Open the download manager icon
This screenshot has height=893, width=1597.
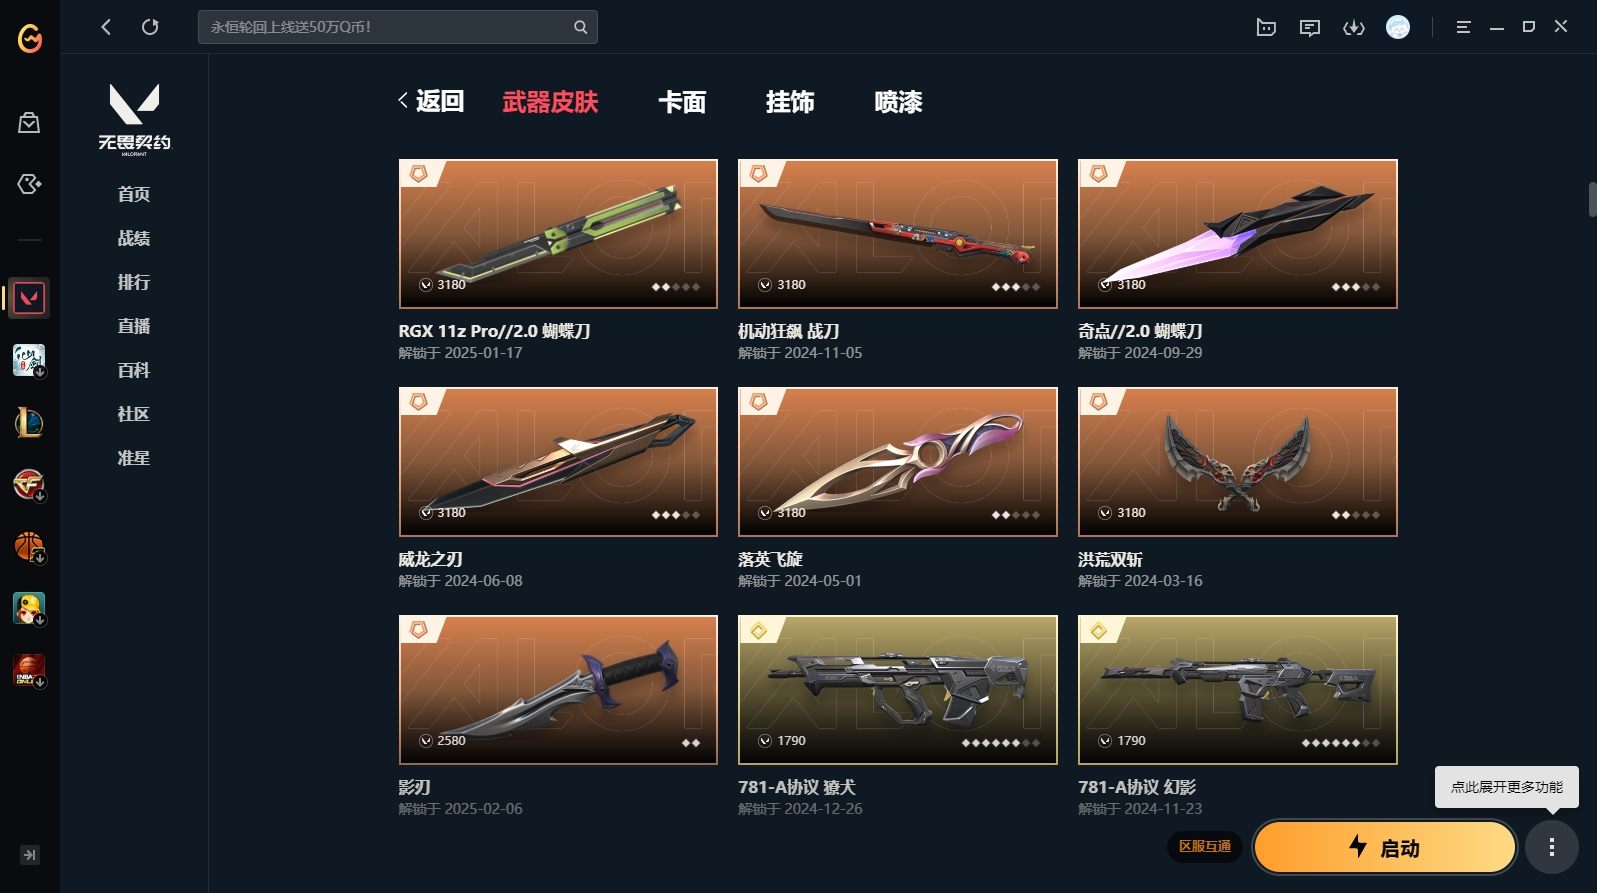(x=1354, y=28)
